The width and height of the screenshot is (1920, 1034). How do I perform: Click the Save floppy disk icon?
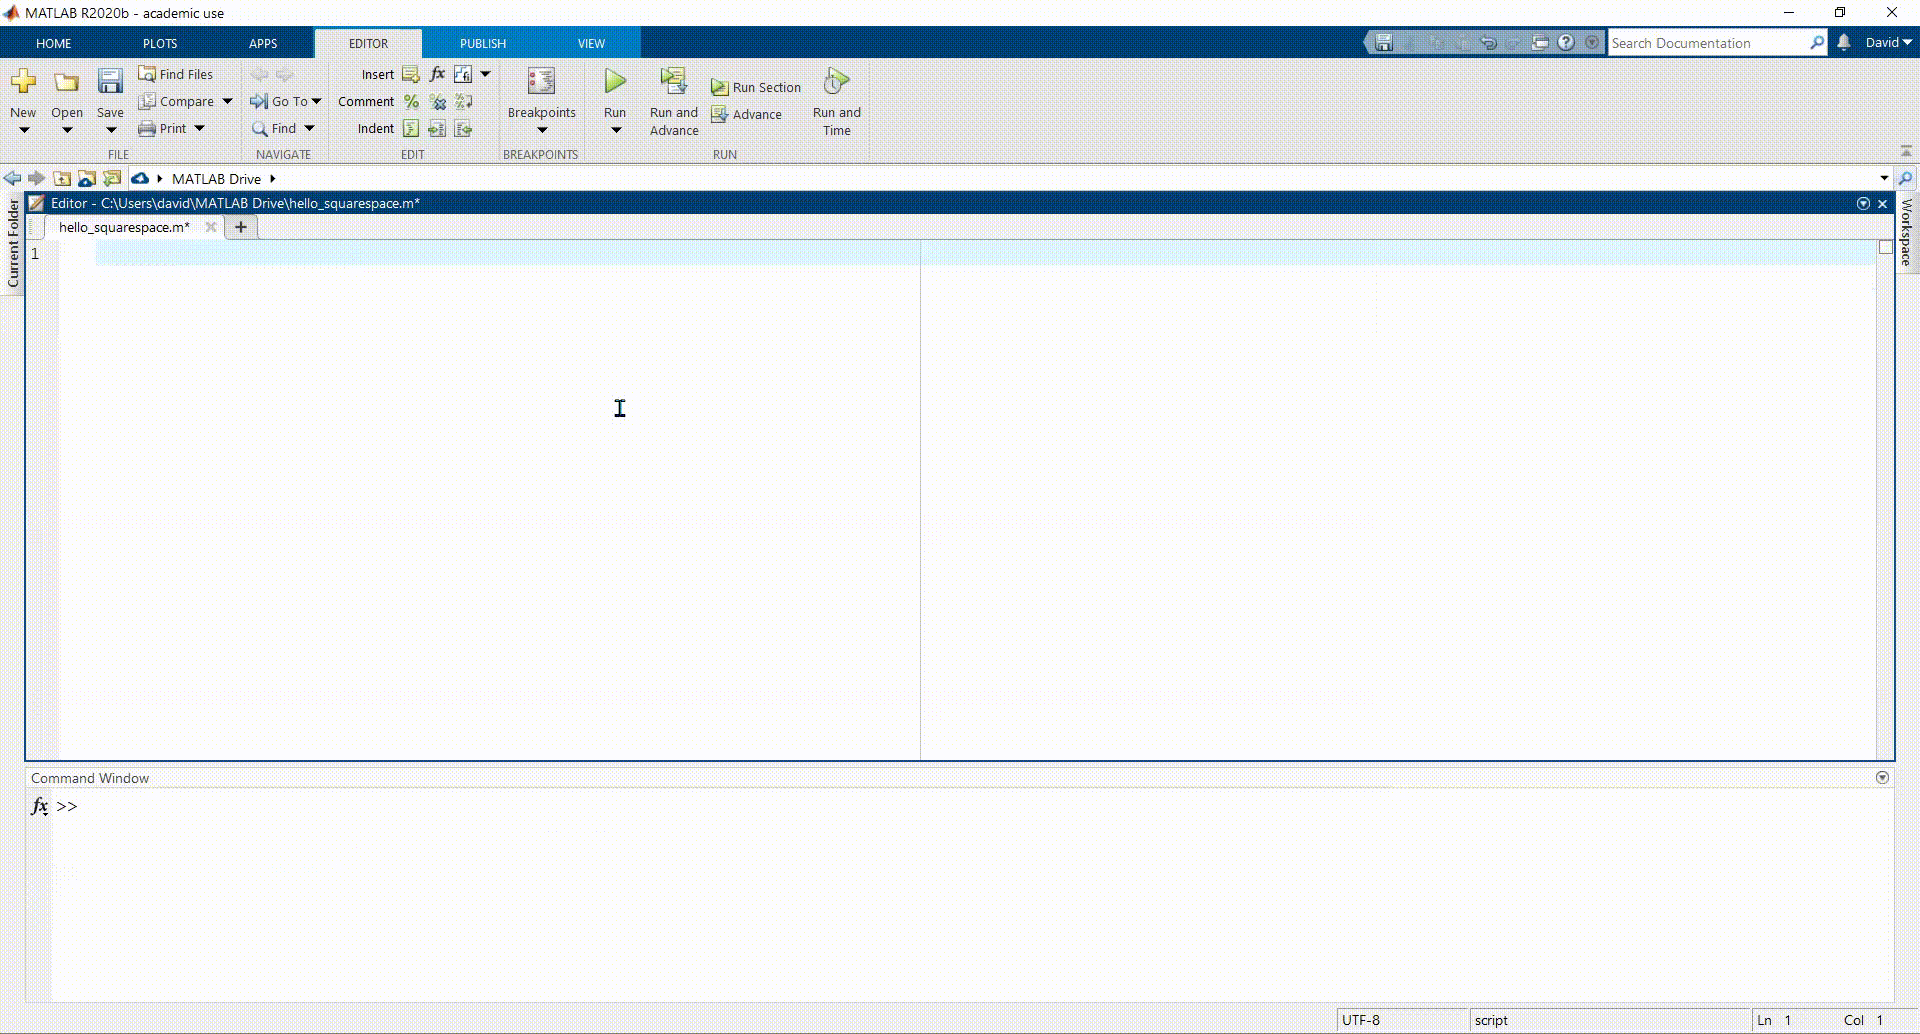[110, 81]
